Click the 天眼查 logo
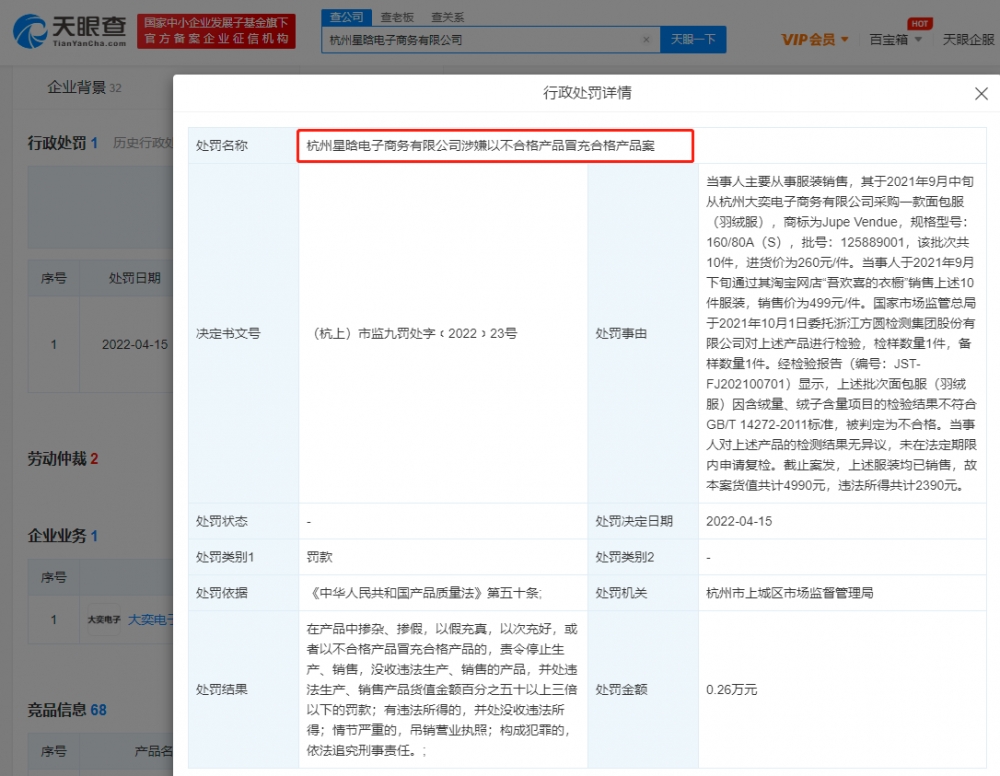 pyautogui.click(x=70, y=32)
